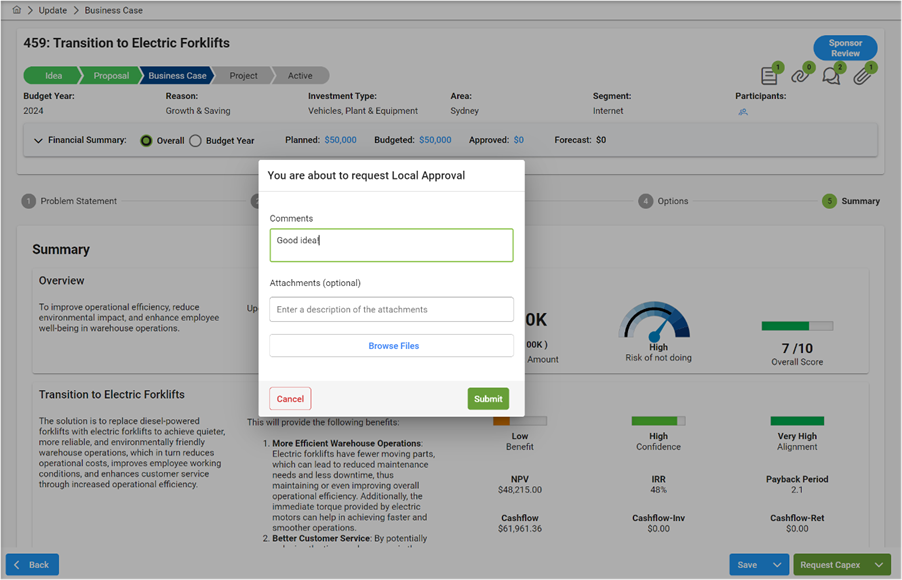Submit the Local Approval request
902x580 pixels.
click(x=488, y=398)
